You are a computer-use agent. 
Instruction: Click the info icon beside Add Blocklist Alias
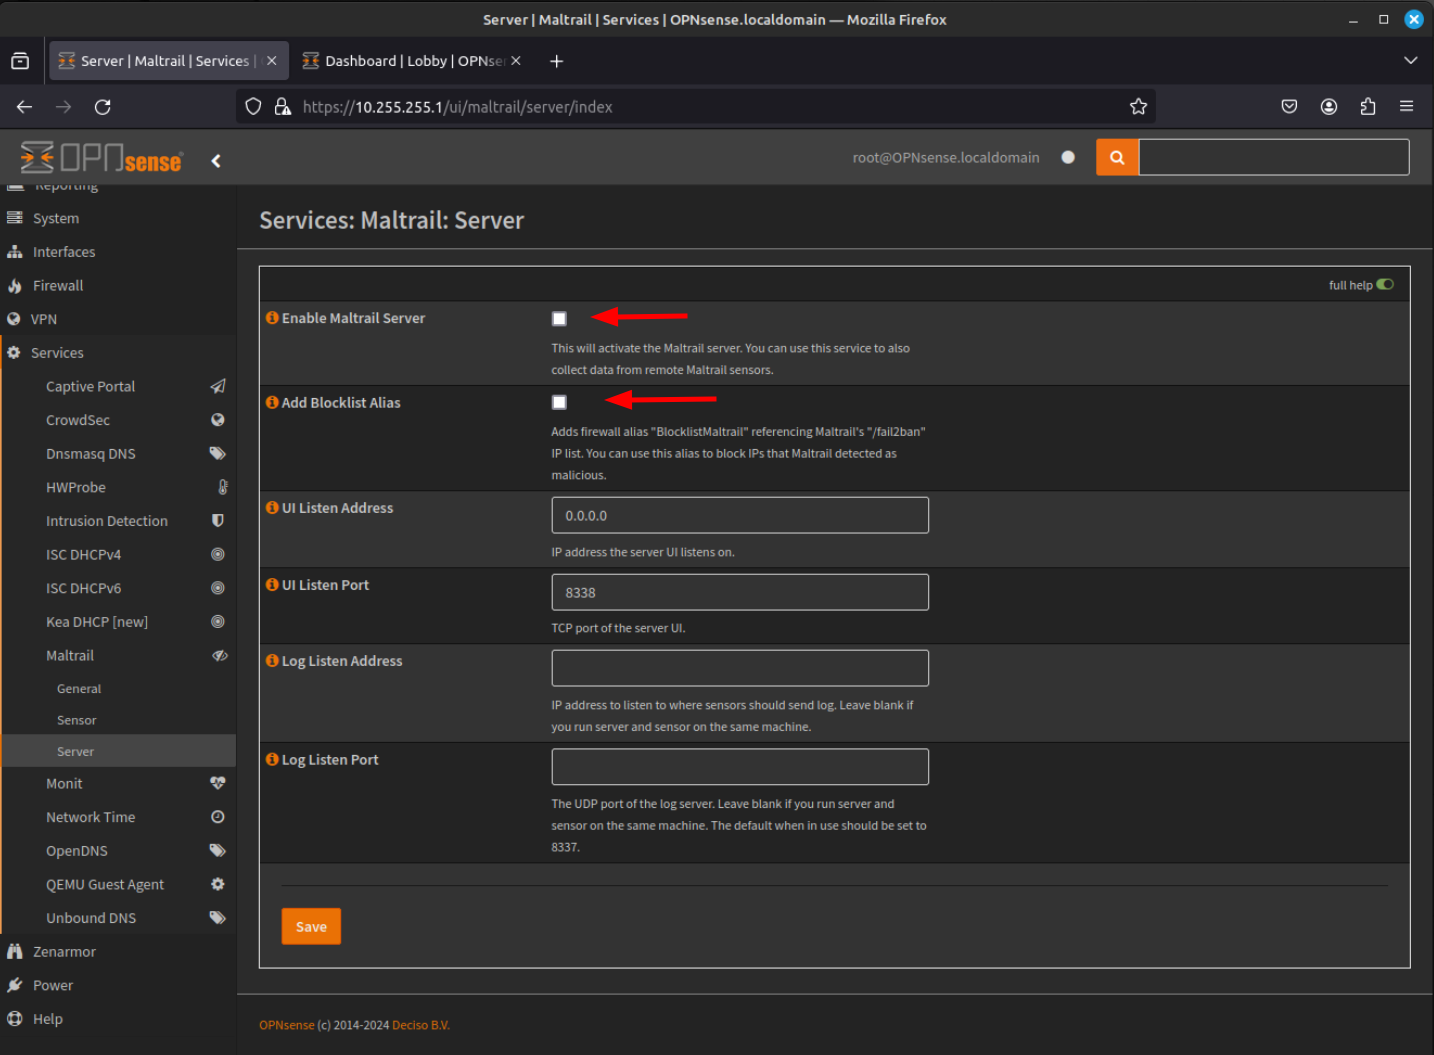272,402
